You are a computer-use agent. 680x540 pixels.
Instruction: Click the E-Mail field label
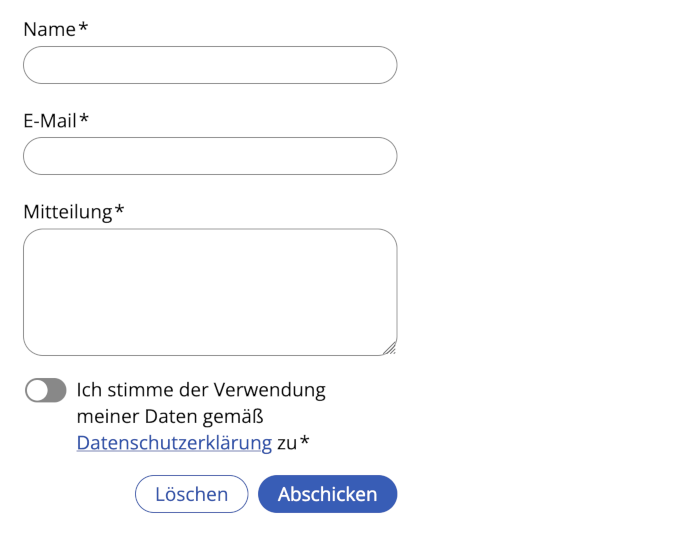[50, 121]
